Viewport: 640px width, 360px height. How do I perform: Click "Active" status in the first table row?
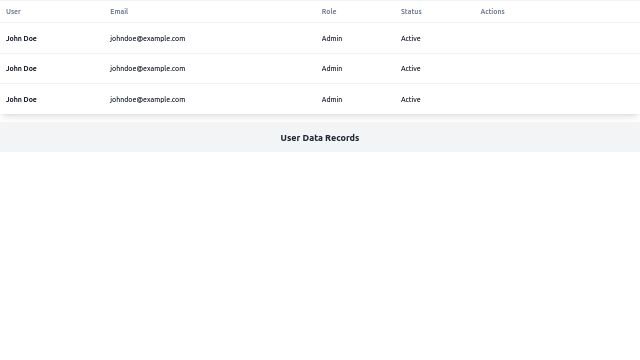pos(410,38)
